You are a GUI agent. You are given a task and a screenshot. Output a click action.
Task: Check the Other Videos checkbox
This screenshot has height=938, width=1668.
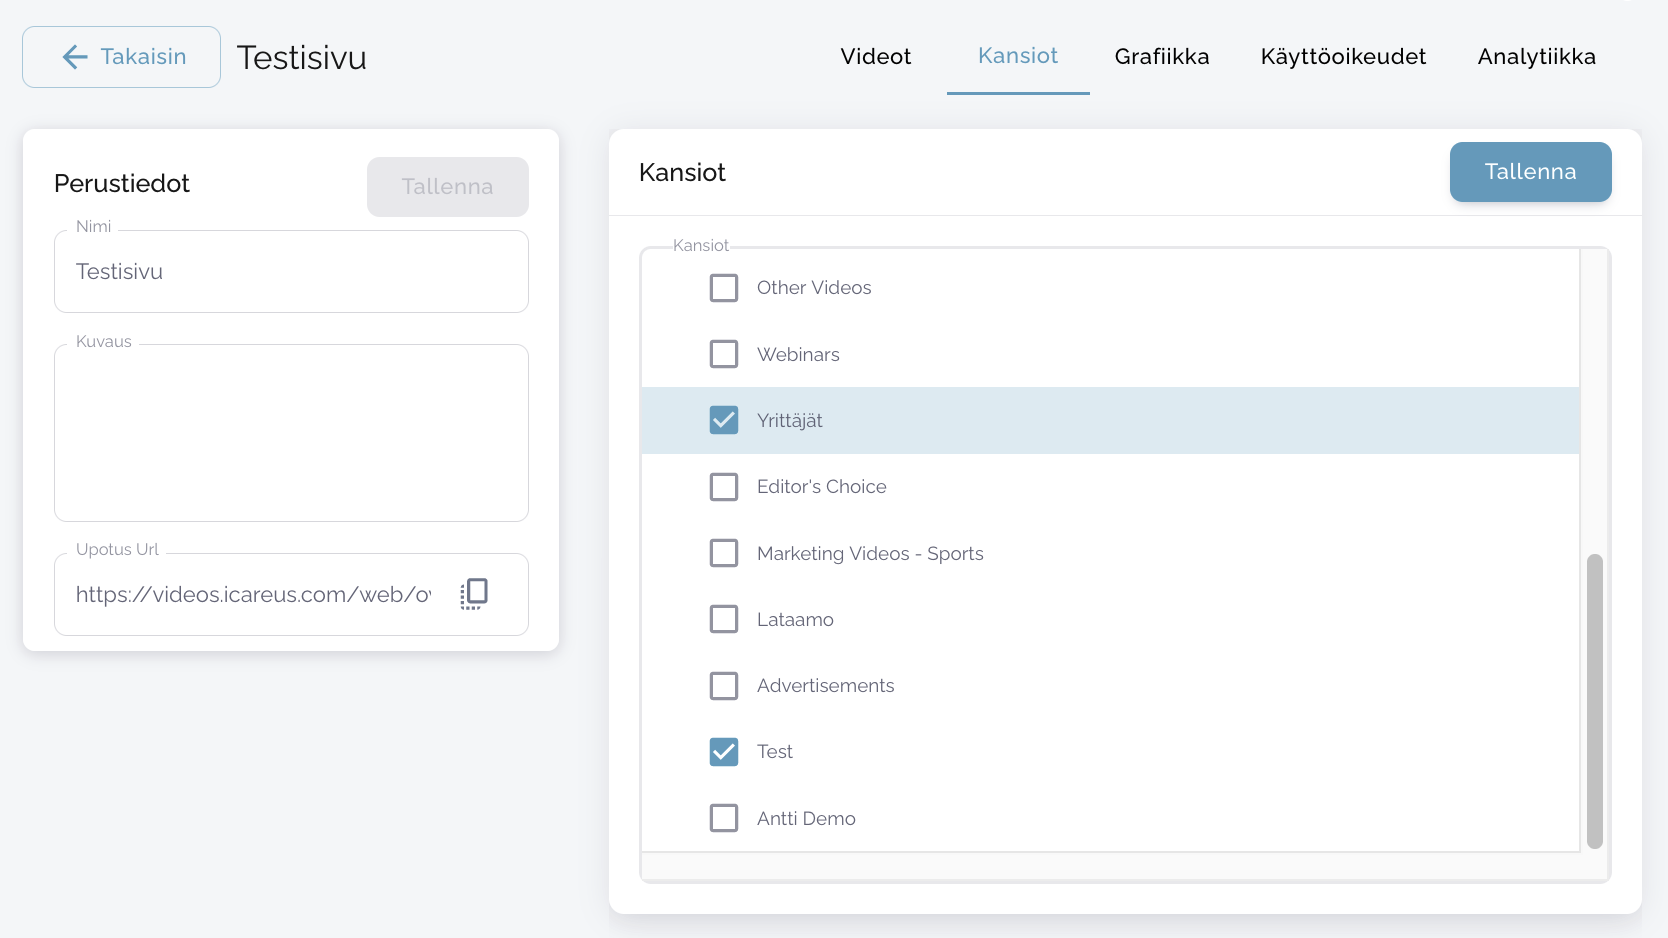pyautogui.click(x=723, y=288)
